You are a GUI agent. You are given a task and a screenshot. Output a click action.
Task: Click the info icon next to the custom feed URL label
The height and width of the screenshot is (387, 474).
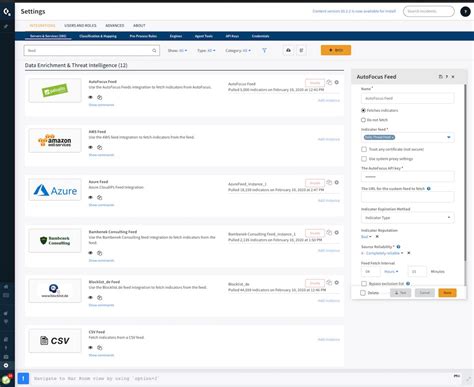pos(429,189)
